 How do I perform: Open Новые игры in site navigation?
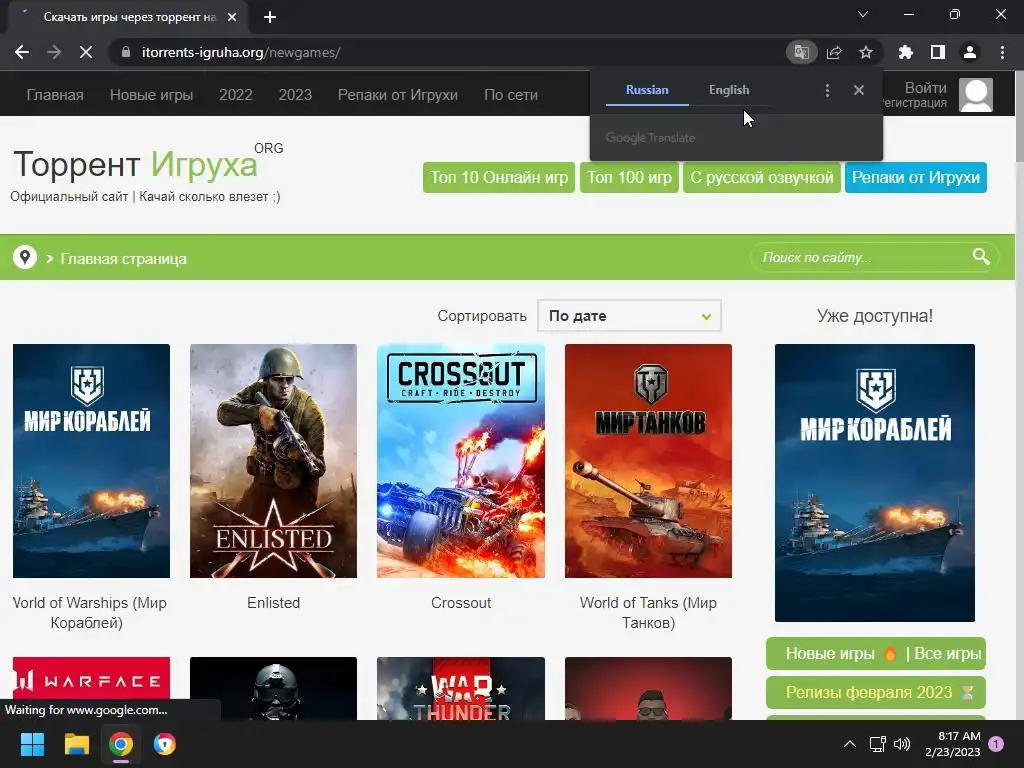tap(152, 95)
